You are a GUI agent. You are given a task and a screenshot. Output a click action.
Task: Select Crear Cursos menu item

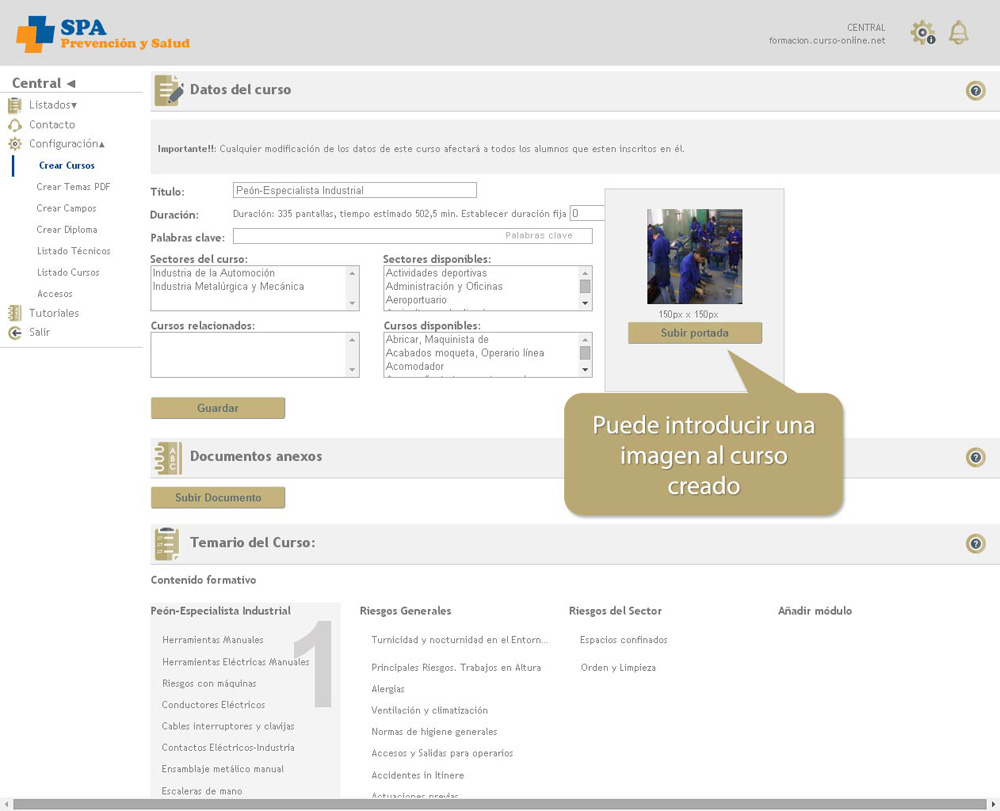click(67, 165)
